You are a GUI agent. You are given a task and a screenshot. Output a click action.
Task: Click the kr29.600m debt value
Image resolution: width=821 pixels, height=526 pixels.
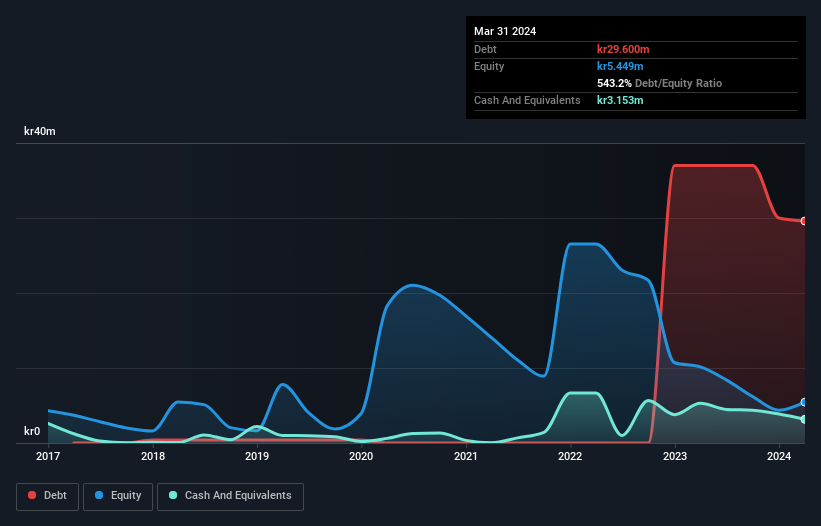coord(623,49)
